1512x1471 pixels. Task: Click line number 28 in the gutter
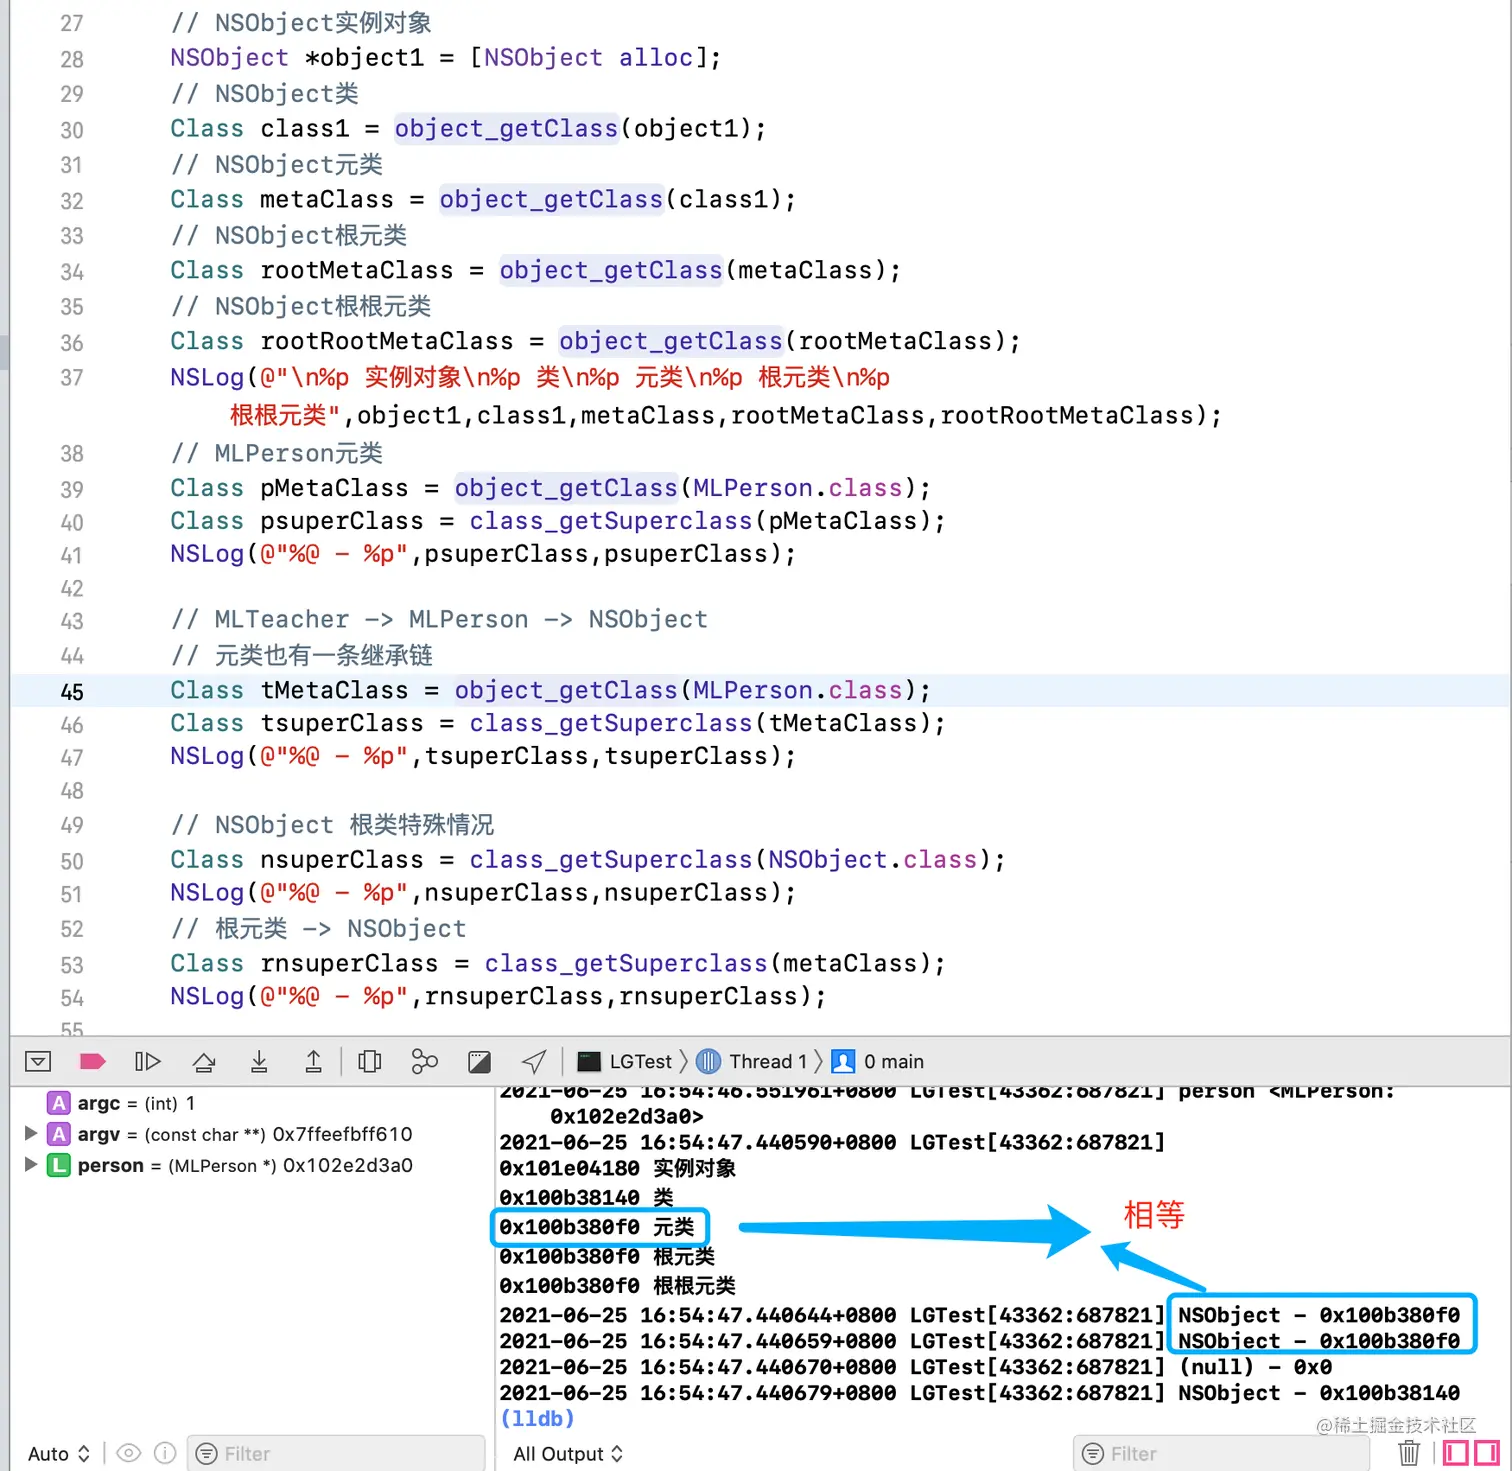(x=72, y=59)
